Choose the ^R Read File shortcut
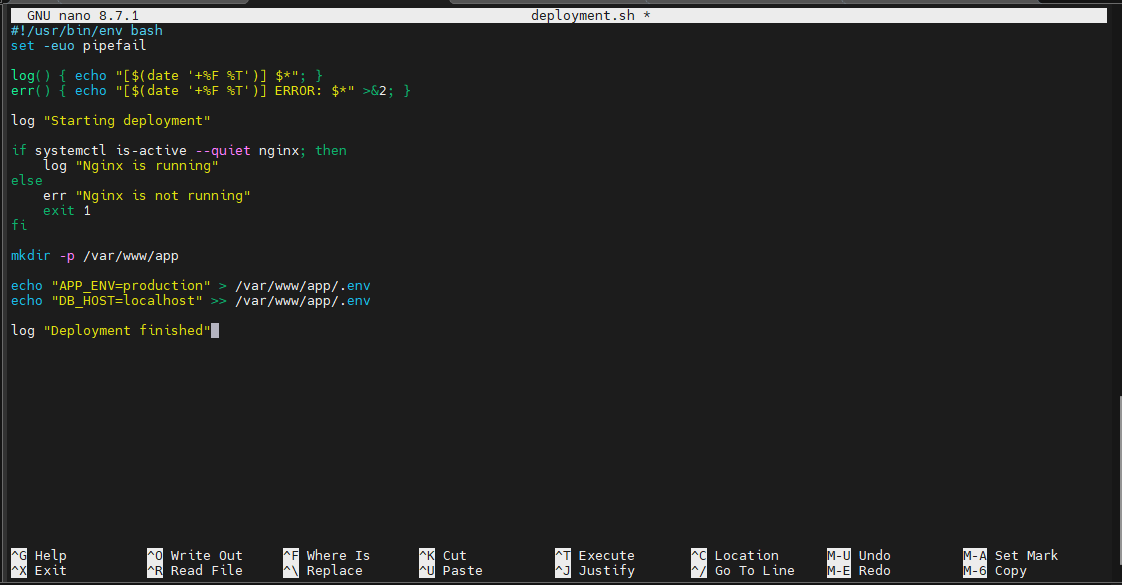This screenshot has height=585, width=1122. coord(195,571)
